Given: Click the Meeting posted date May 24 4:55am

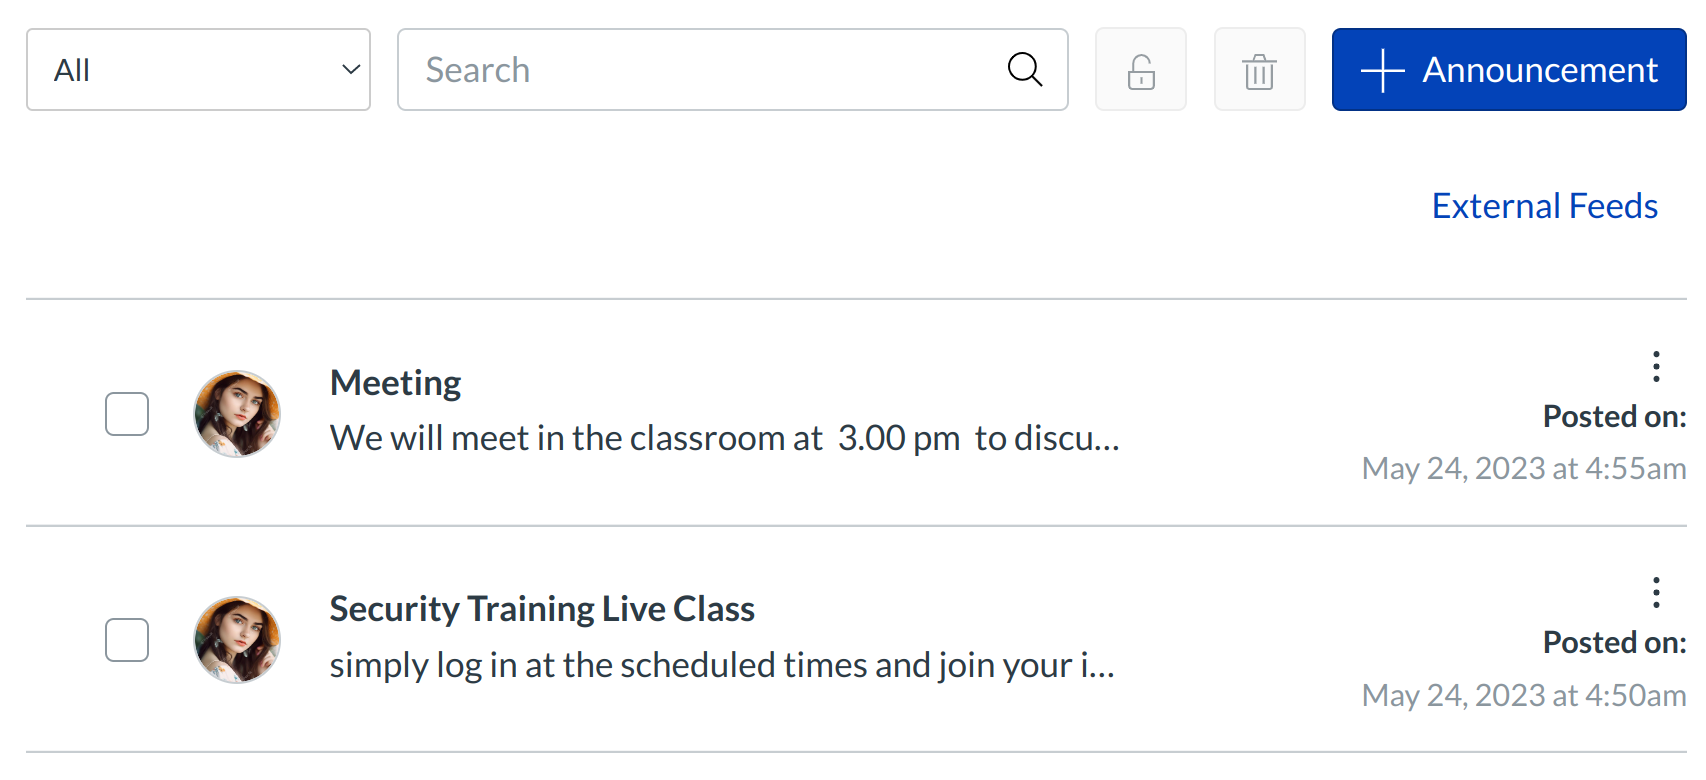Looking at the screenshot, I should click(1523, 468).
